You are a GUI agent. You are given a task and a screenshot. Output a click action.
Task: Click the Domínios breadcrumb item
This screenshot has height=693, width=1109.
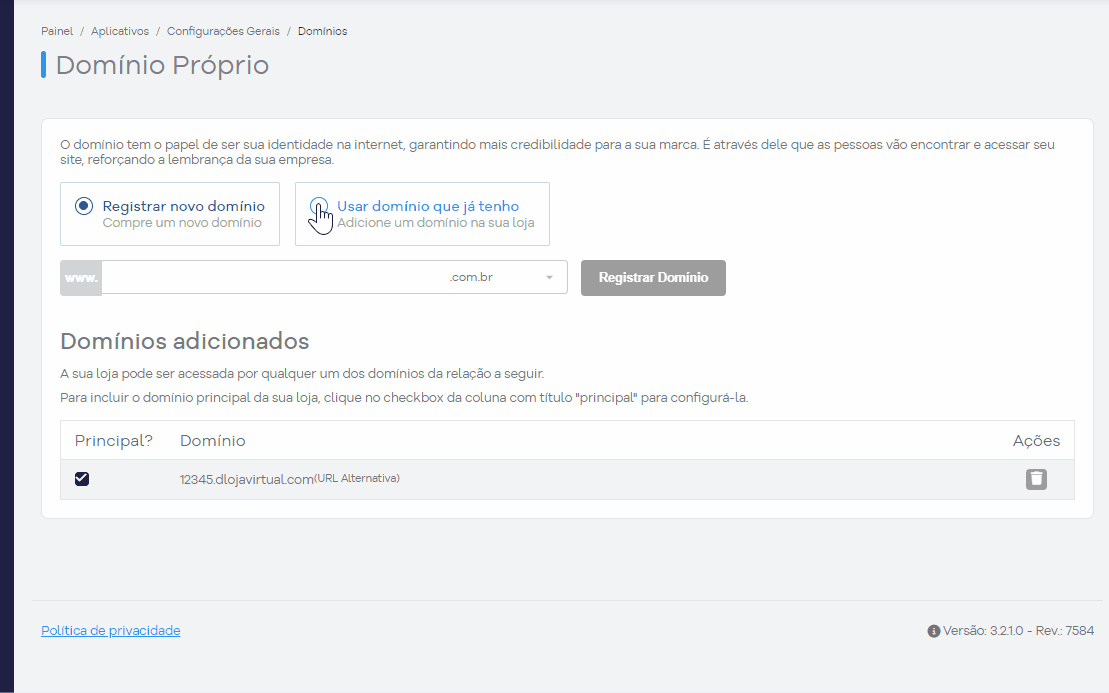[x=322, y=31]
